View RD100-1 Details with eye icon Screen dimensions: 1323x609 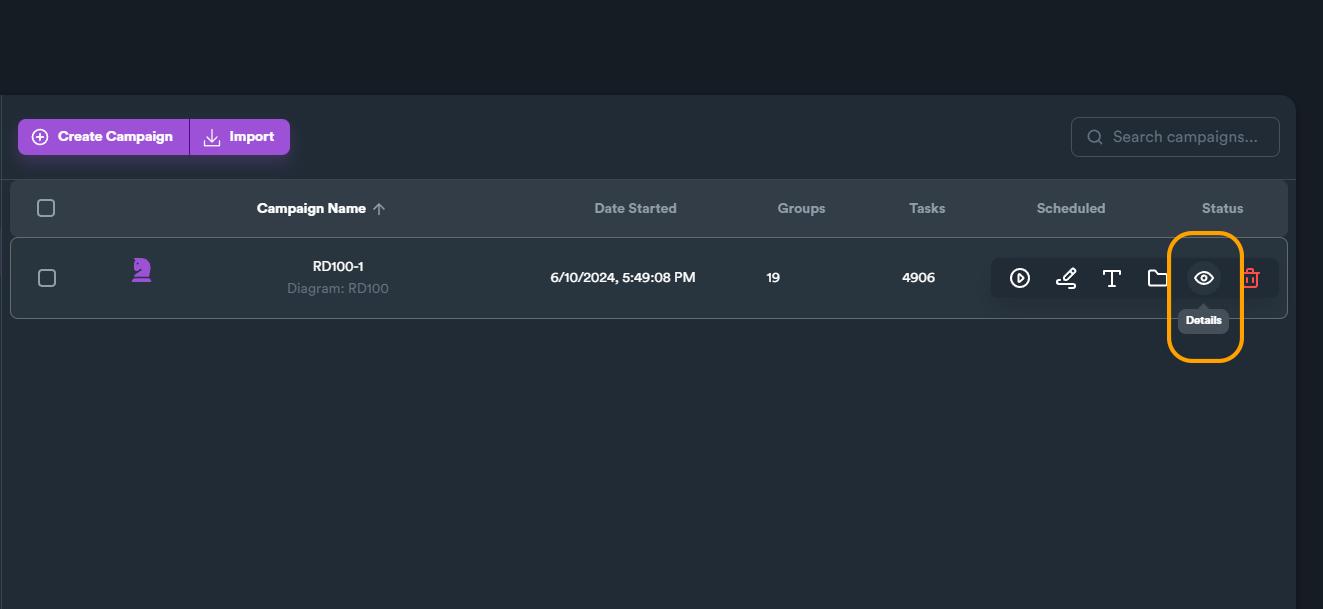coord(1204,278)
